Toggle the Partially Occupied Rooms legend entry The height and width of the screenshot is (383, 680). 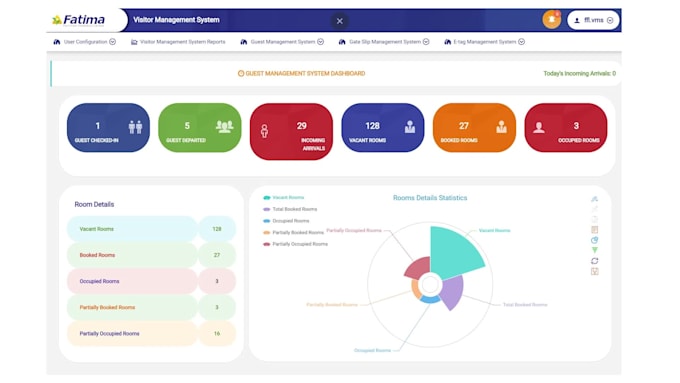tap(295, 244)
